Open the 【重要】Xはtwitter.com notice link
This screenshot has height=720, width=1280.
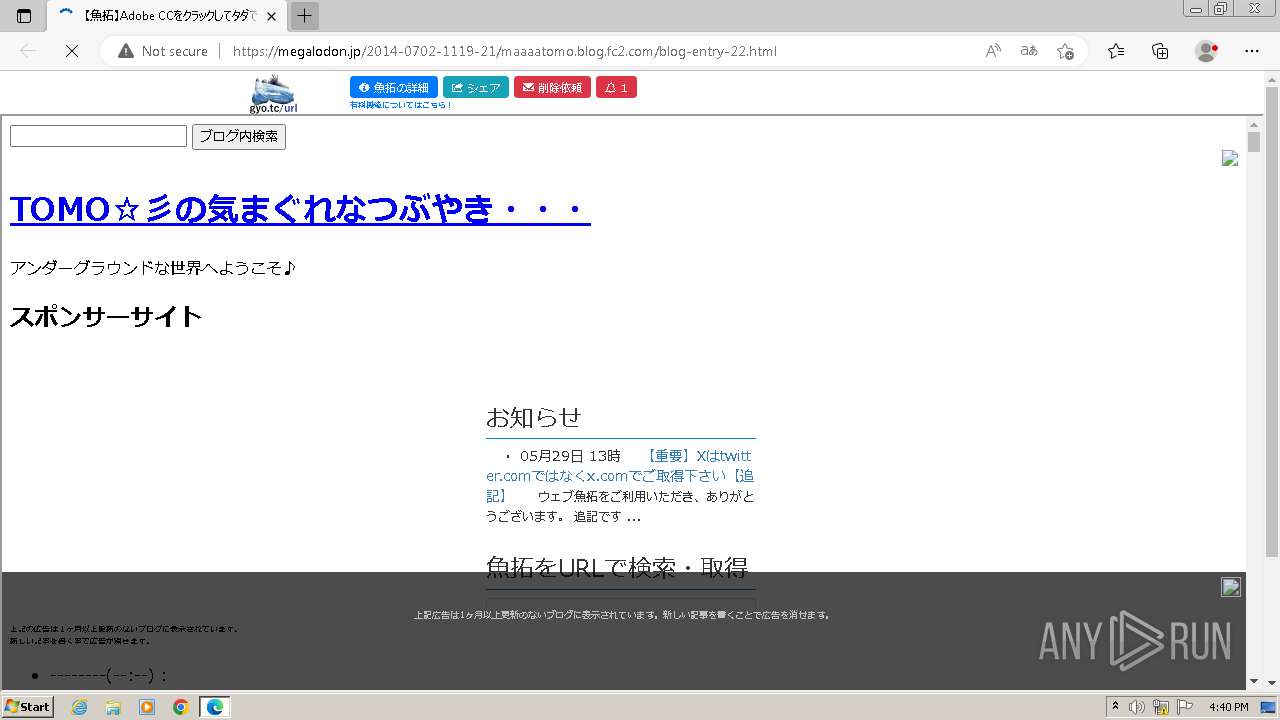point(619,475)
